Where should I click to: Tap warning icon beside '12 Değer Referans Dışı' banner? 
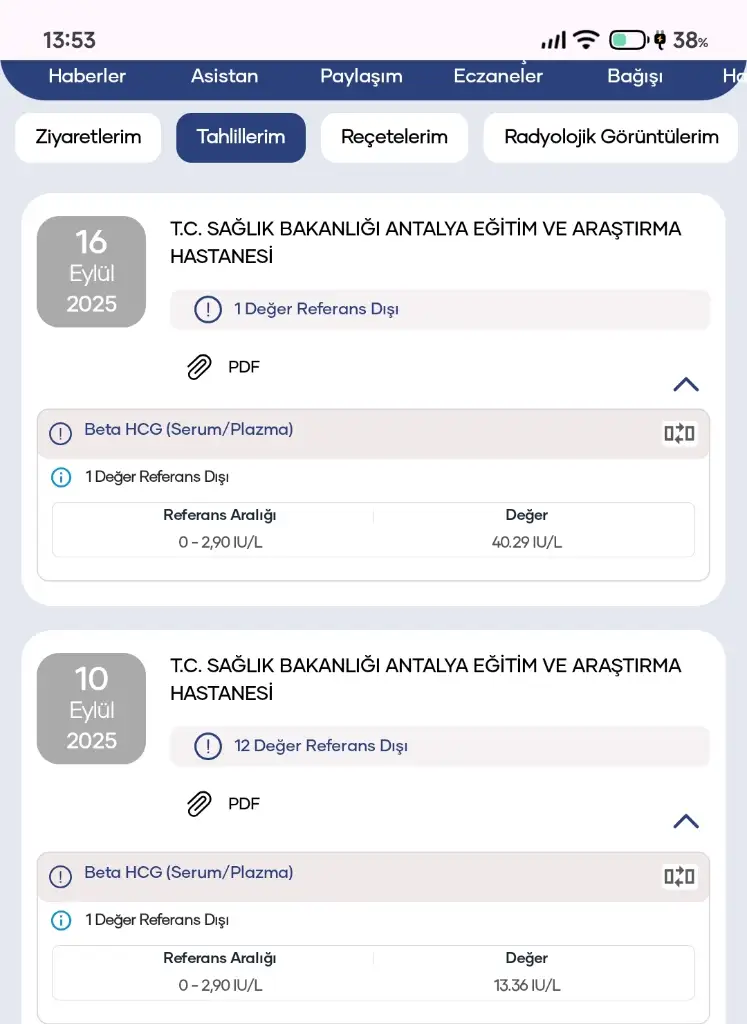[x=207, y=746]
